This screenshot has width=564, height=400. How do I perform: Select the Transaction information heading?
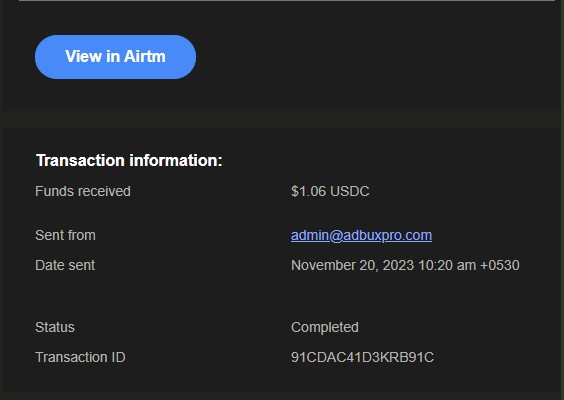[x=129, y=160]
